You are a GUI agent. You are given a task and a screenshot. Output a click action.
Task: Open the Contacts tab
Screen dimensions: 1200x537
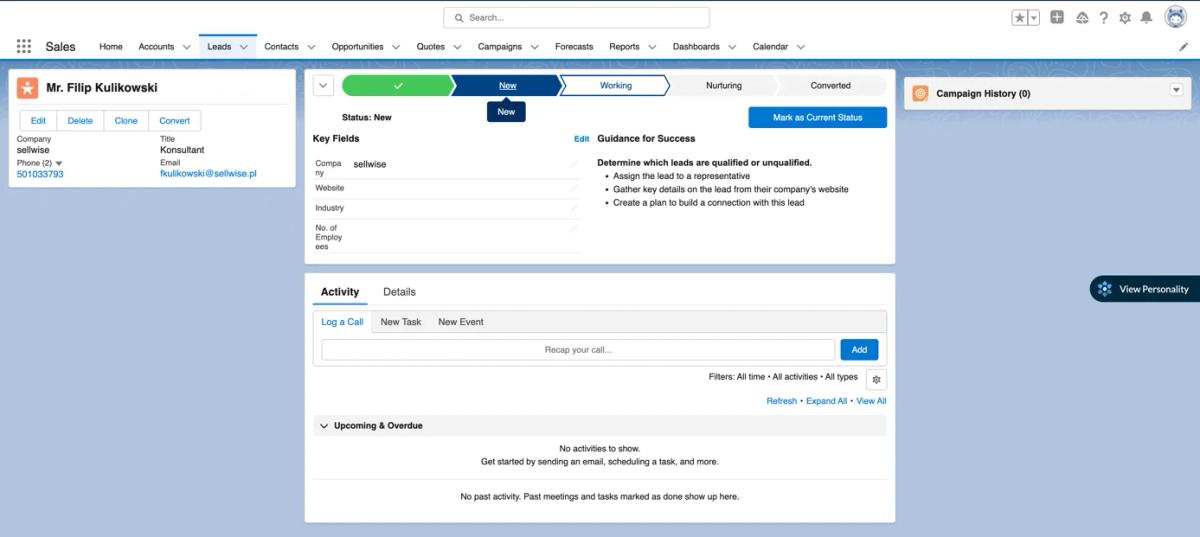[x=282, y=46]
